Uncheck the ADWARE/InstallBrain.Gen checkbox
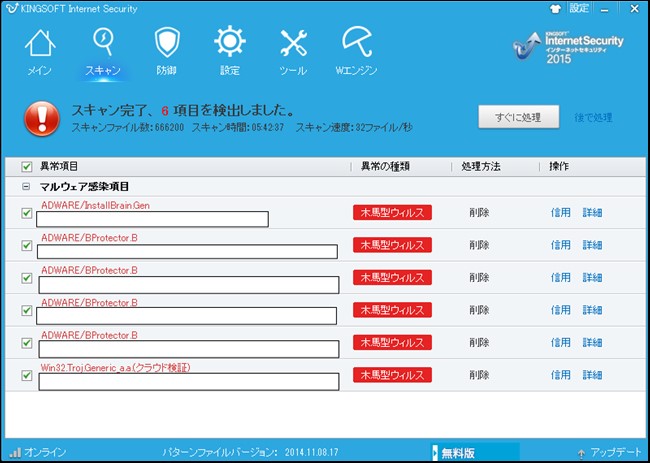 (27, 213)
